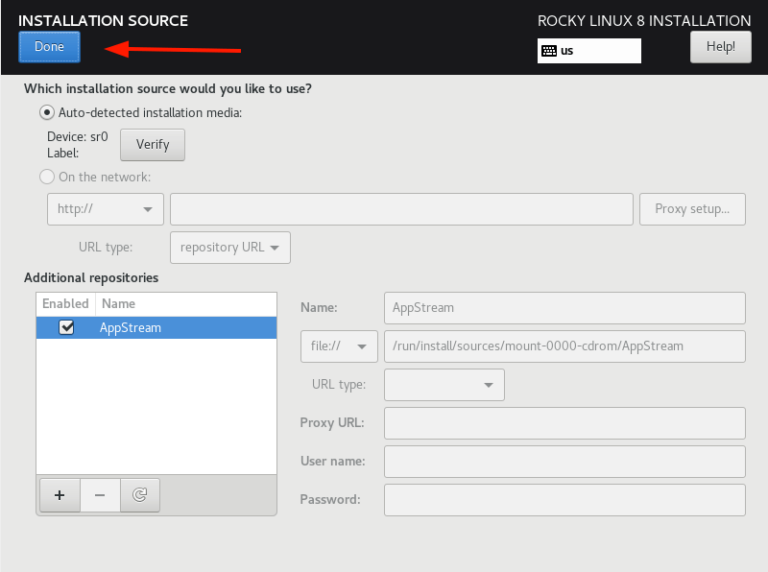768x572 pixels.
Task: Open Proxy setup dialog
Action: pos(692,209)
